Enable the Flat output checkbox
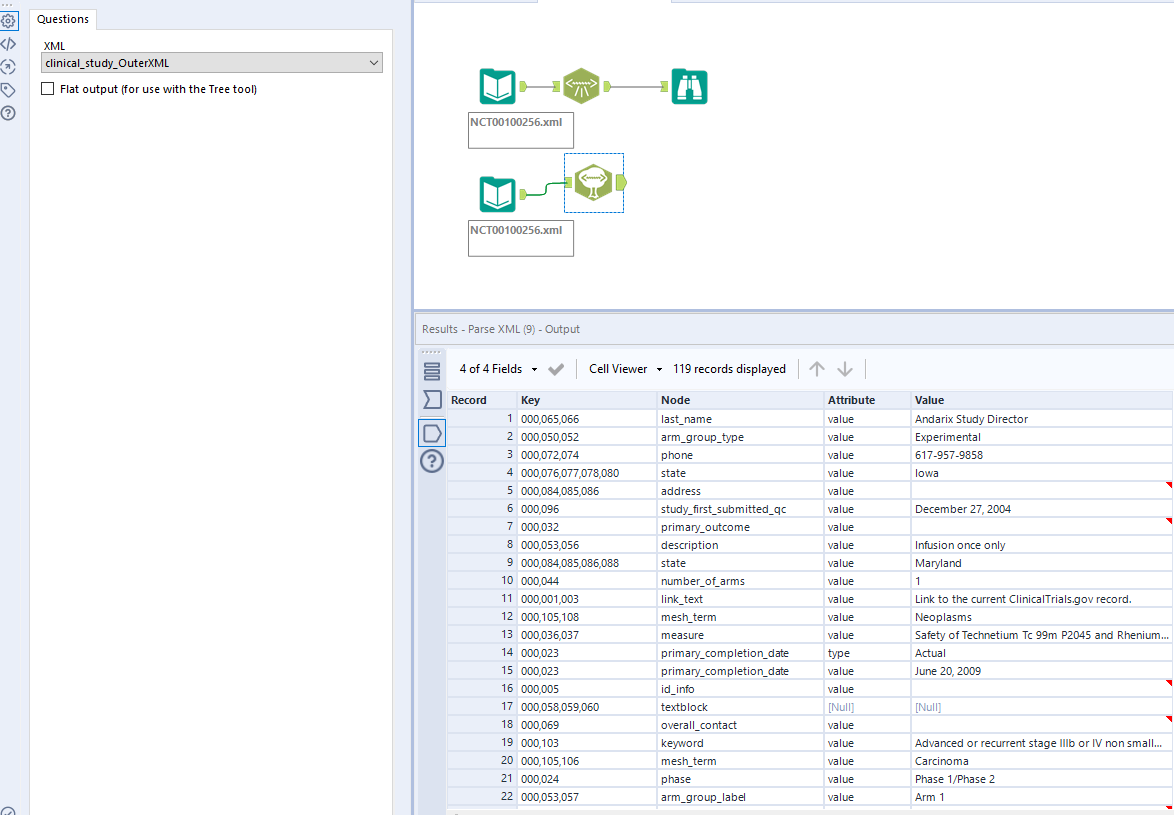 pos(48,89)
